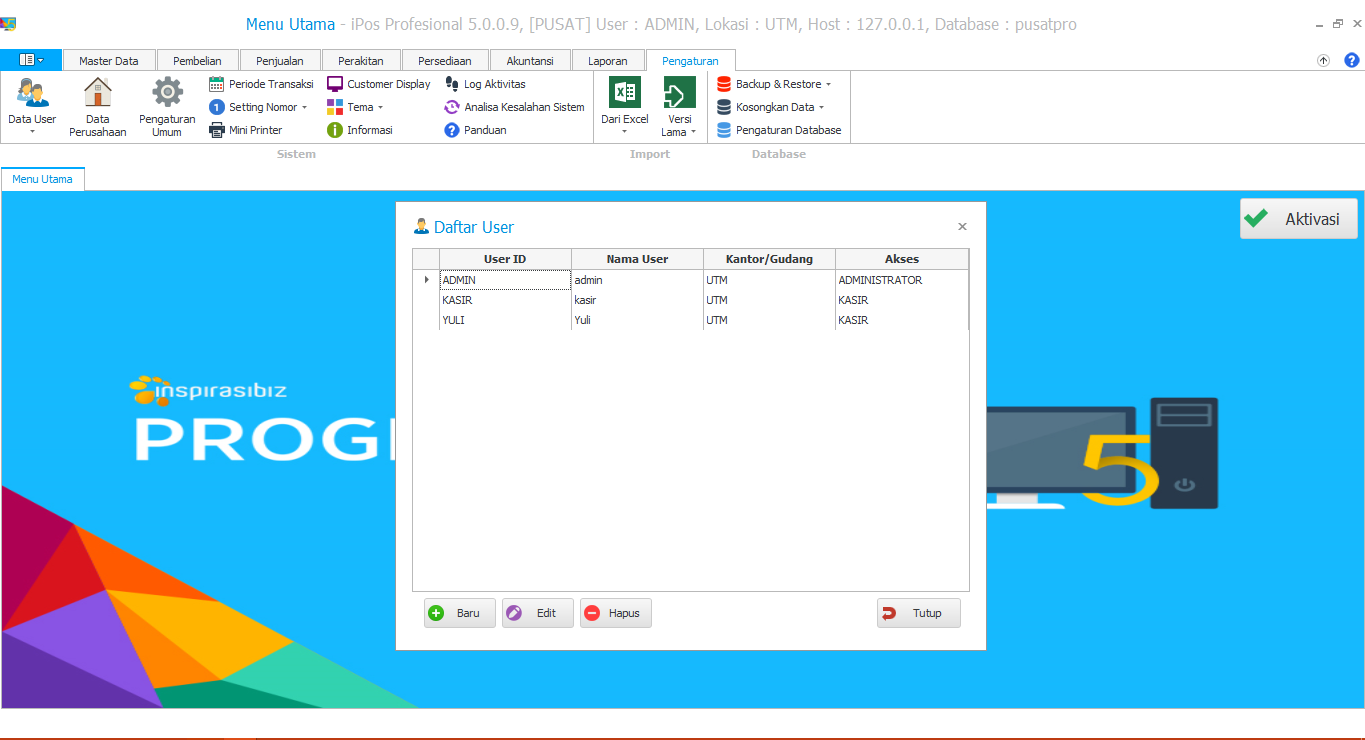This screenshot has height=740, width=1365.
Task: Click the Periode Transaksi calendar icon
Action: [217, 84]
